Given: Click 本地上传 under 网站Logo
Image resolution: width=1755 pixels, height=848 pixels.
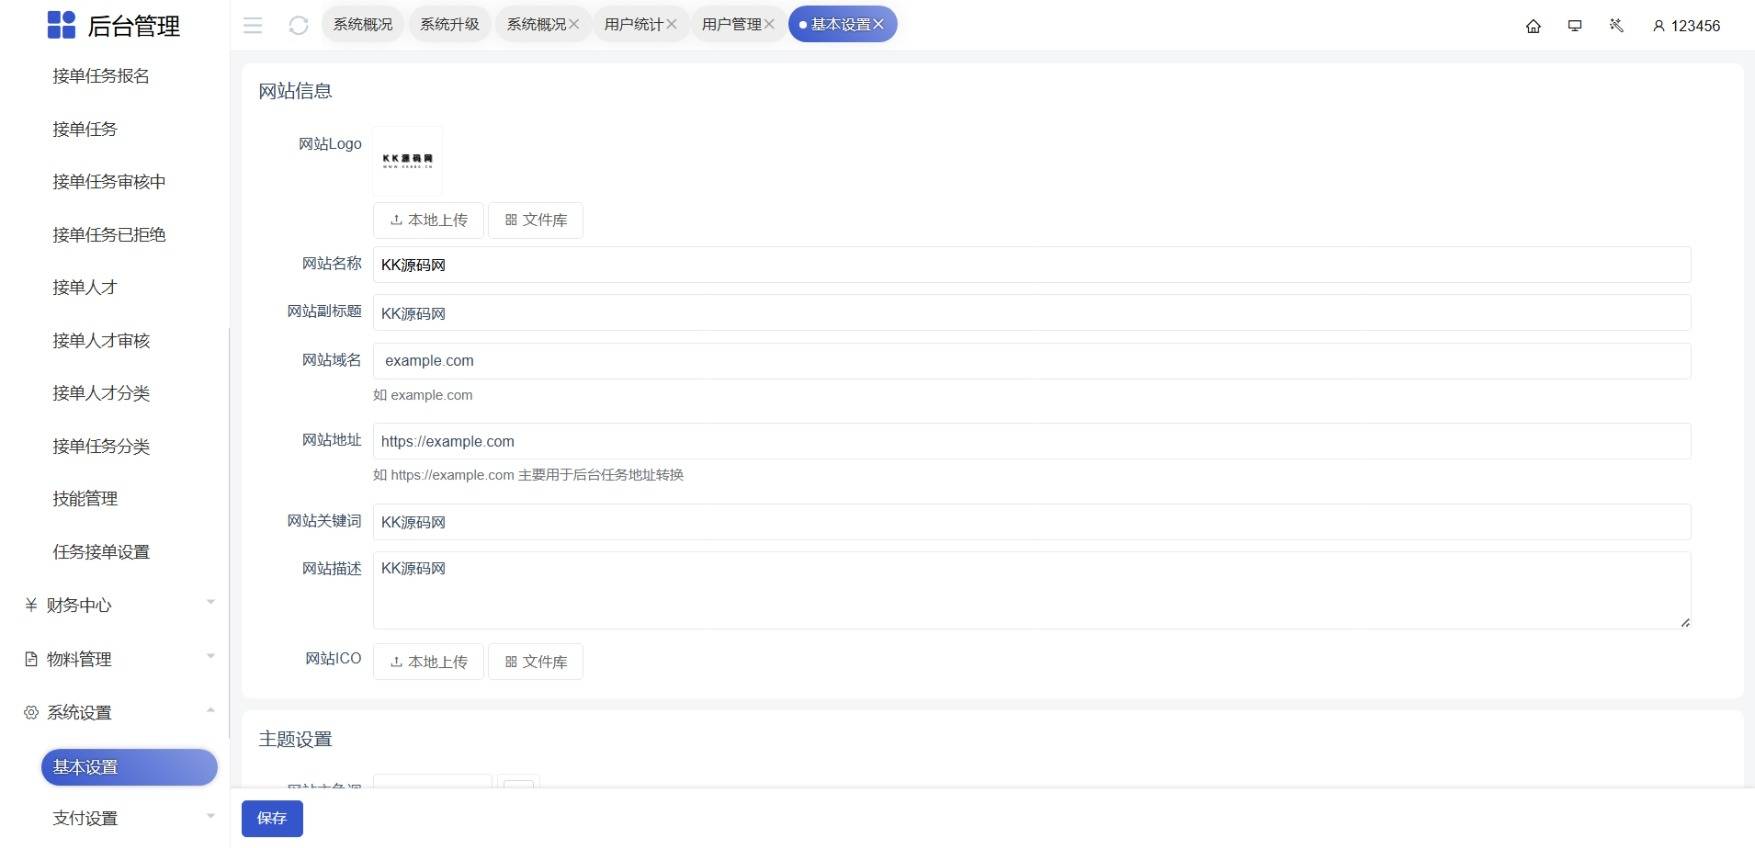Looking at the screenshot, I should (428, 220).
